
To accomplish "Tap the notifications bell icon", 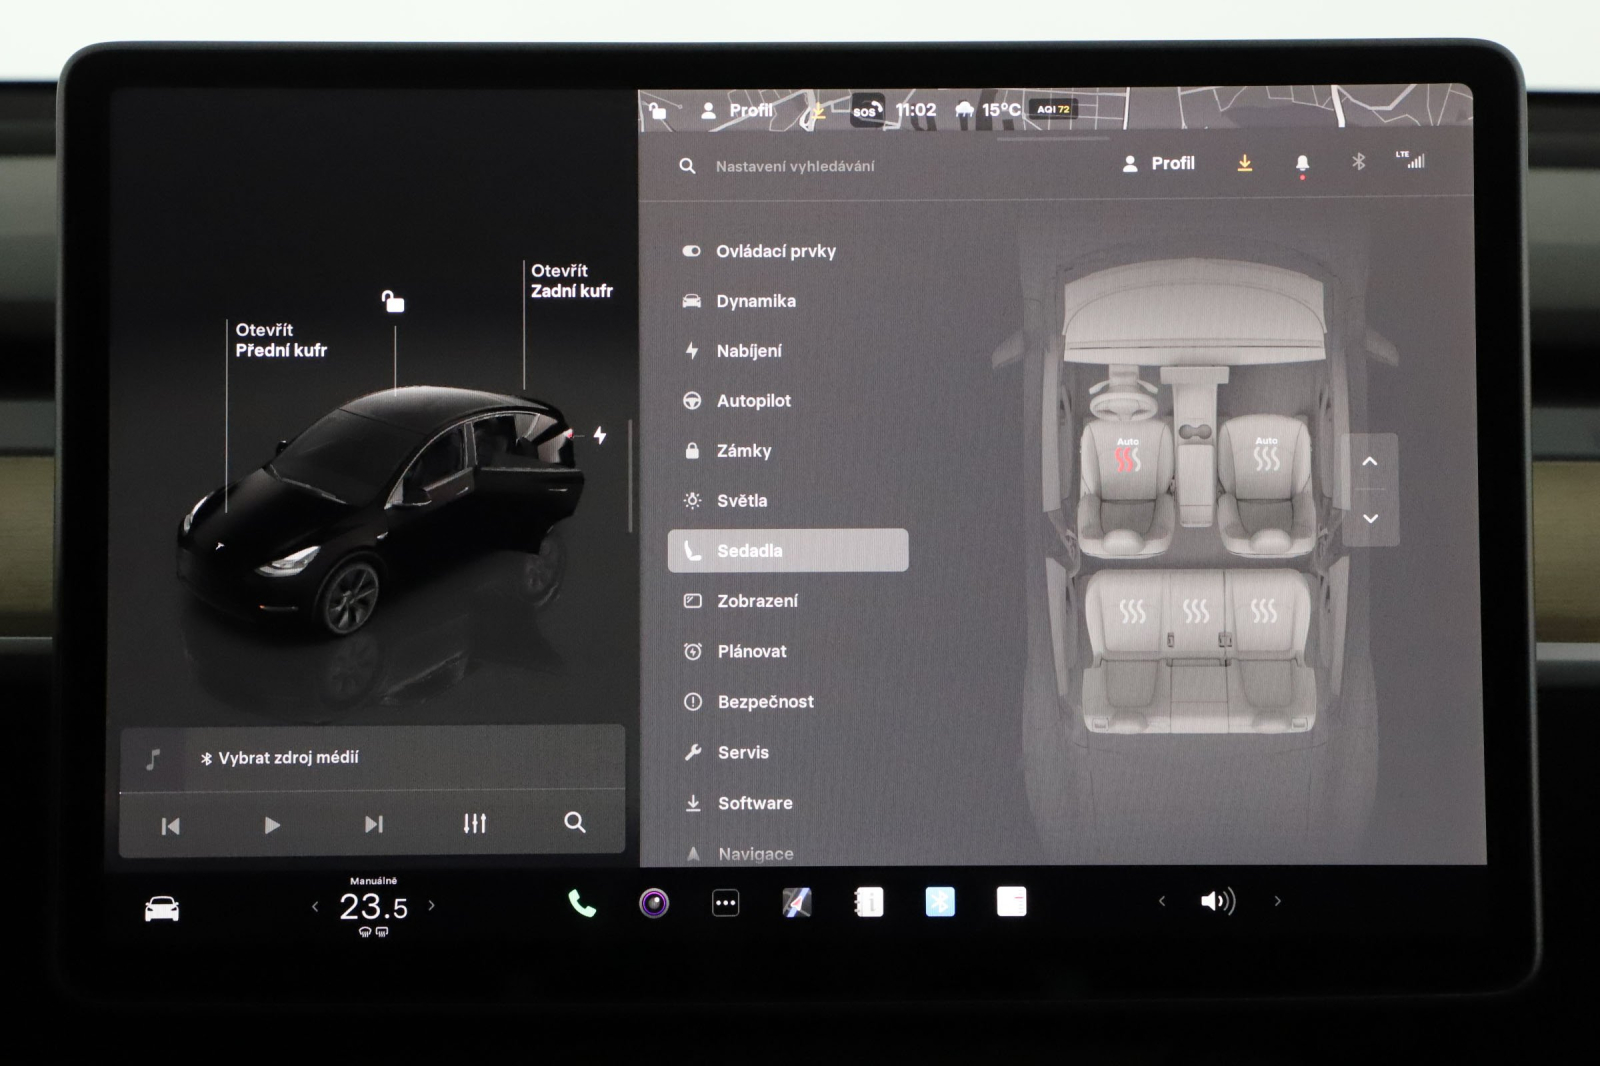I will pyautogui.click(x=1300, y=163).
